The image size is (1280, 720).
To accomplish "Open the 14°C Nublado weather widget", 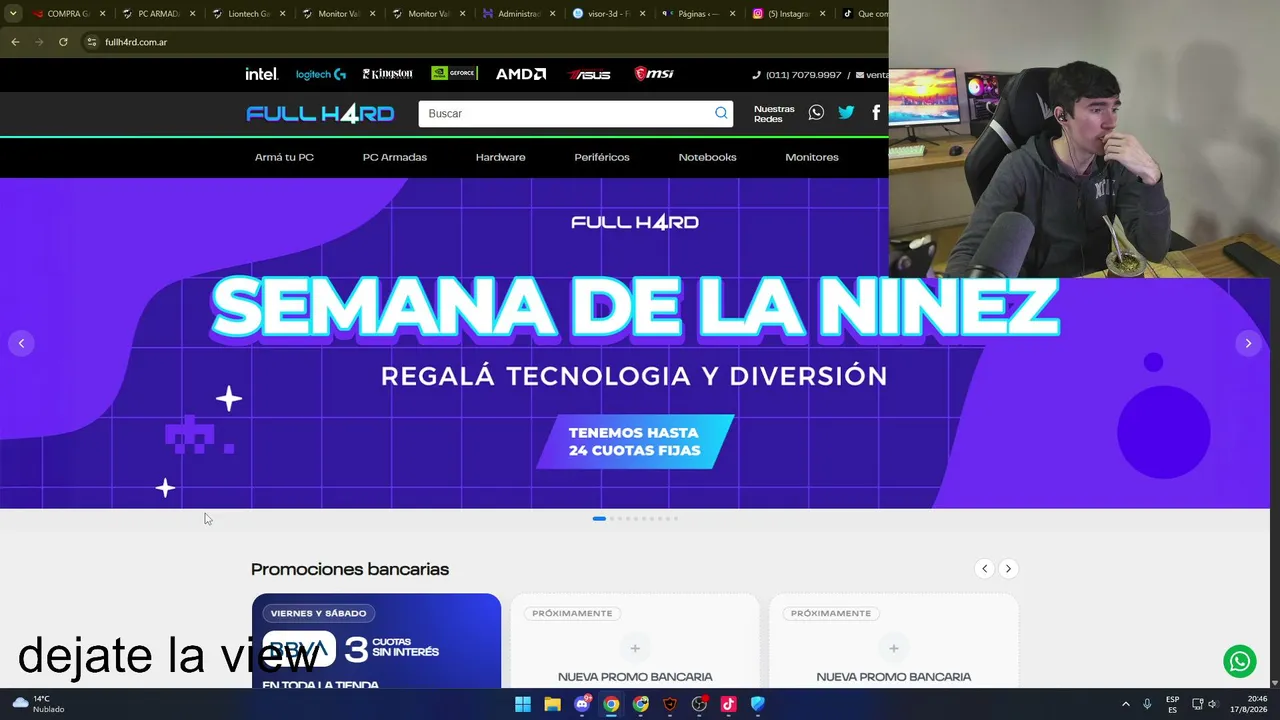I will pos(39,704).
